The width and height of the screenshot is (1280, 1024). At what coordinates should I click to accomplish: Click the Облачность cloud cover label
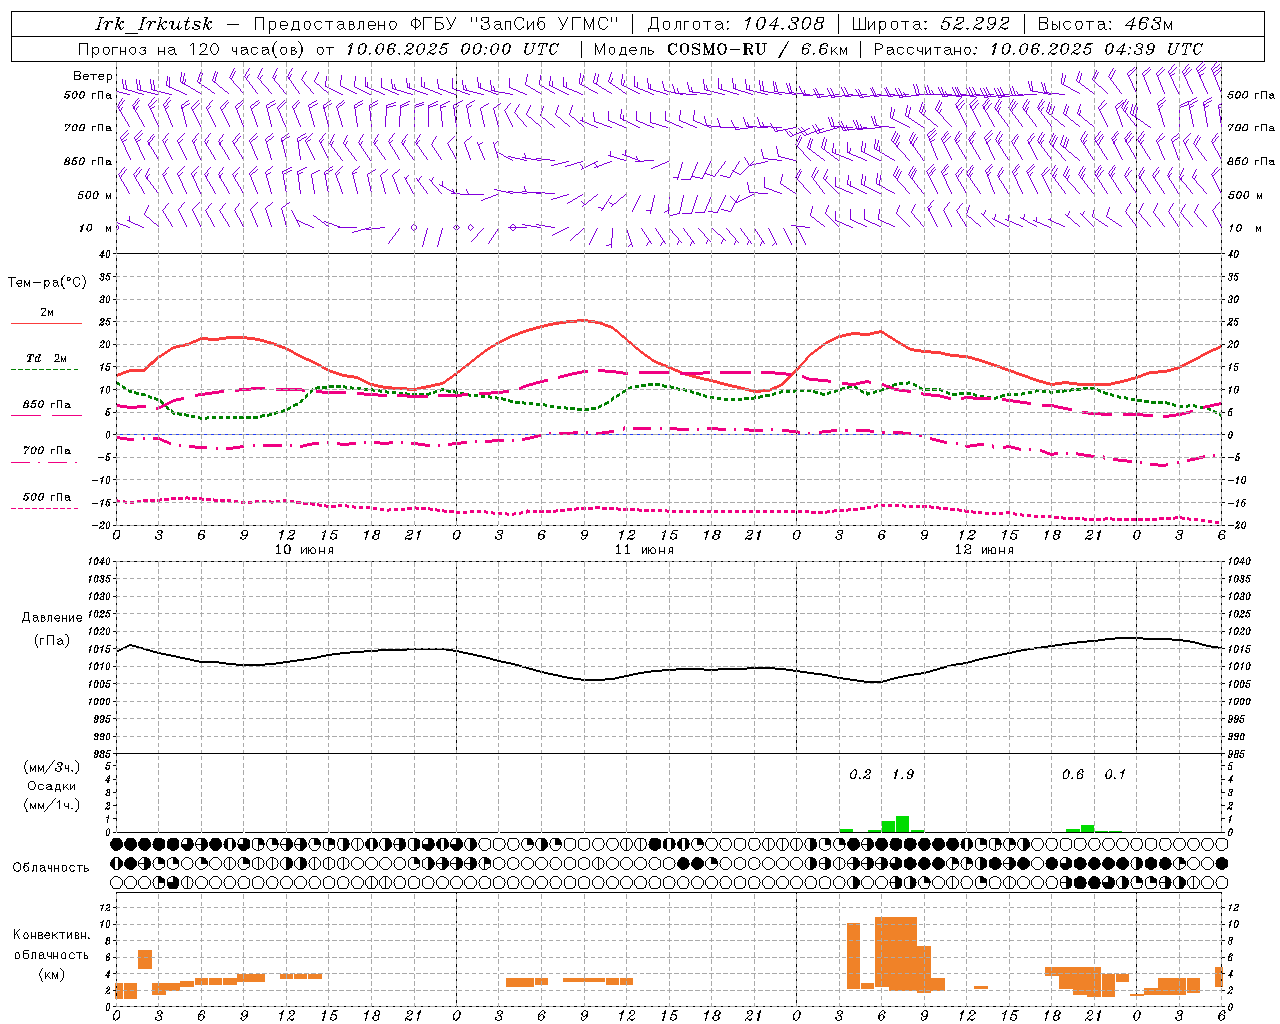coord(51,867)
